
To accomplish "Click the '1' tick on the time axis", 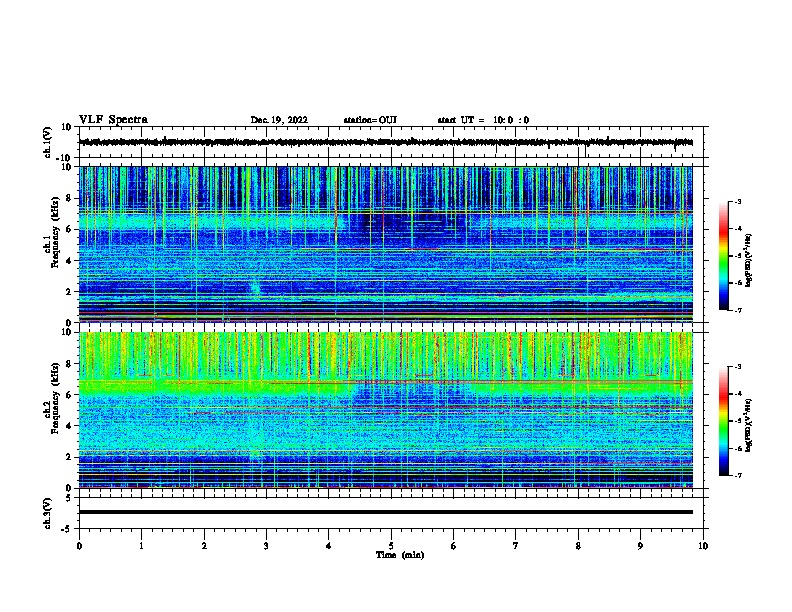I will tap(141, 546).
